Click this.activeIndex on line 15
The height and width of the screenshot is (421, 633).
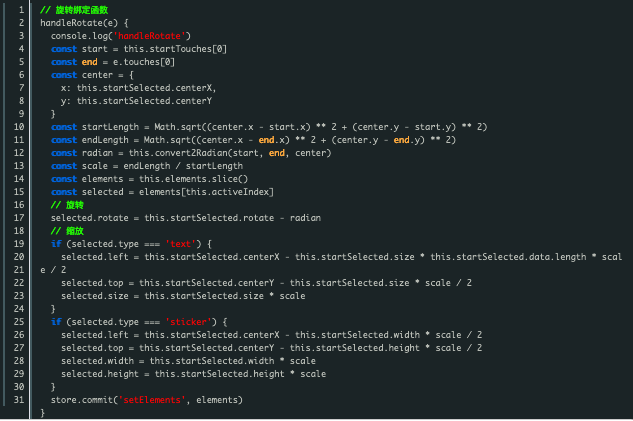point(227,192)
